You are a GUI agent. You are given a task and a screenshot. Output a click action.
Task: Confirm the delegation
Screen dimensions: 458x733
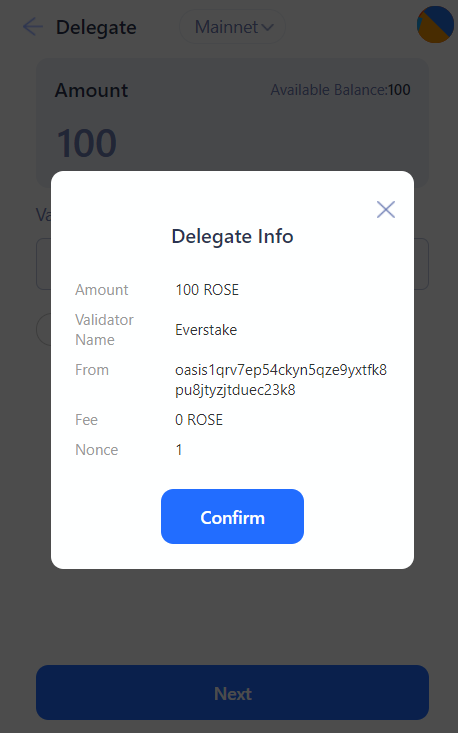coord(232,517)
